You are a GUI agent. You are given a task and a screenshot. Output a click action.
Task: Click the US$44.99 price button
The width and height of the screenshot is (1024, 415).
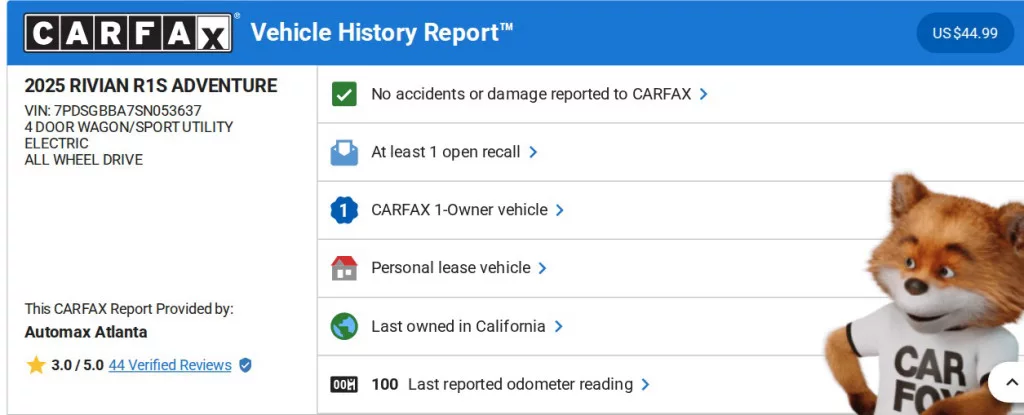pos(965,33)
